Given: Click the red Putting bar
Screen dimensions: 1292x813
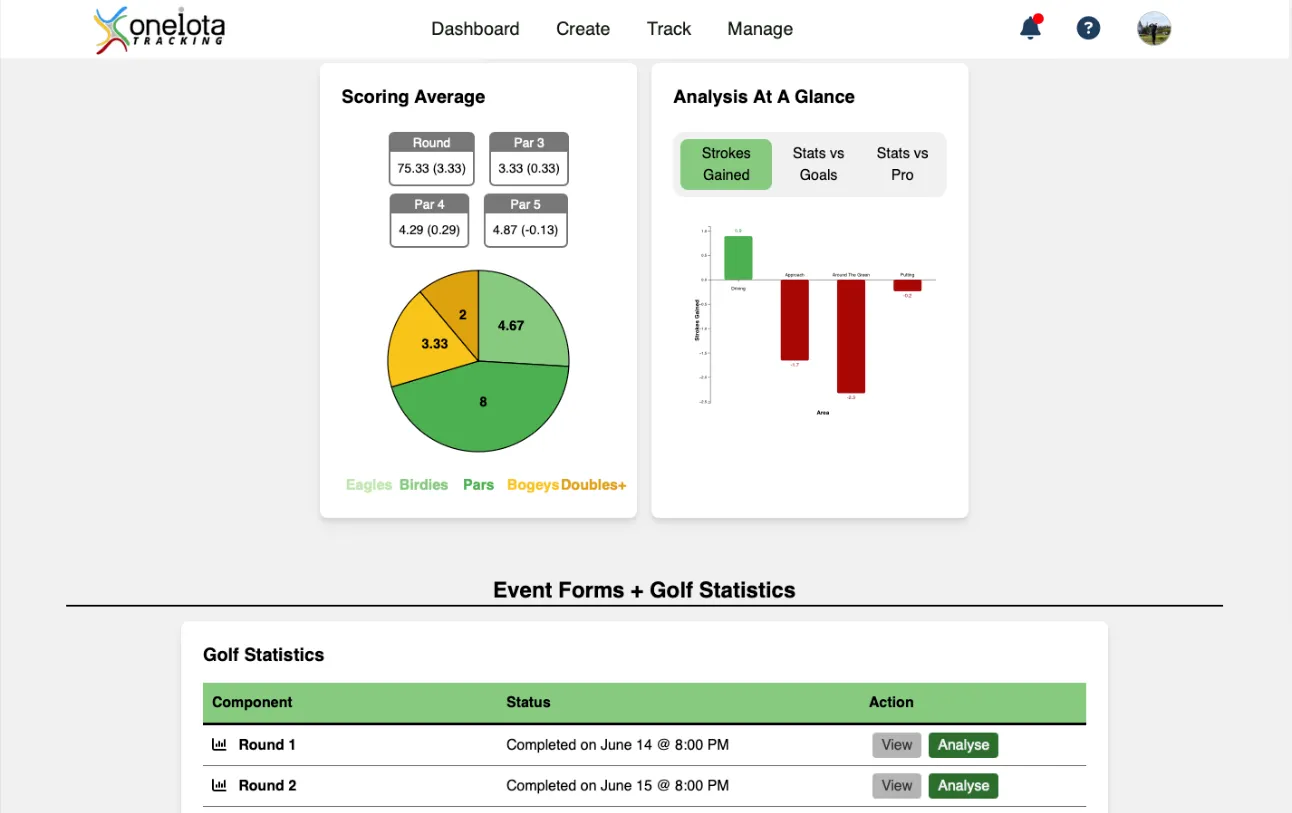Looking at the screenshot, I should (907, 286).
